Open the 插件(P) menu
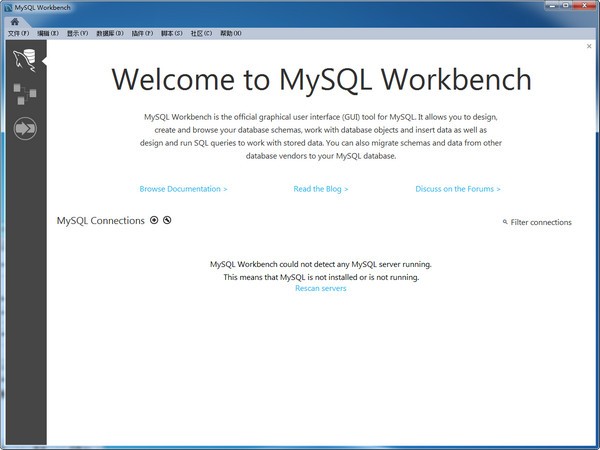The width and height of the screenshot is (600, 450). pos(142,33)
